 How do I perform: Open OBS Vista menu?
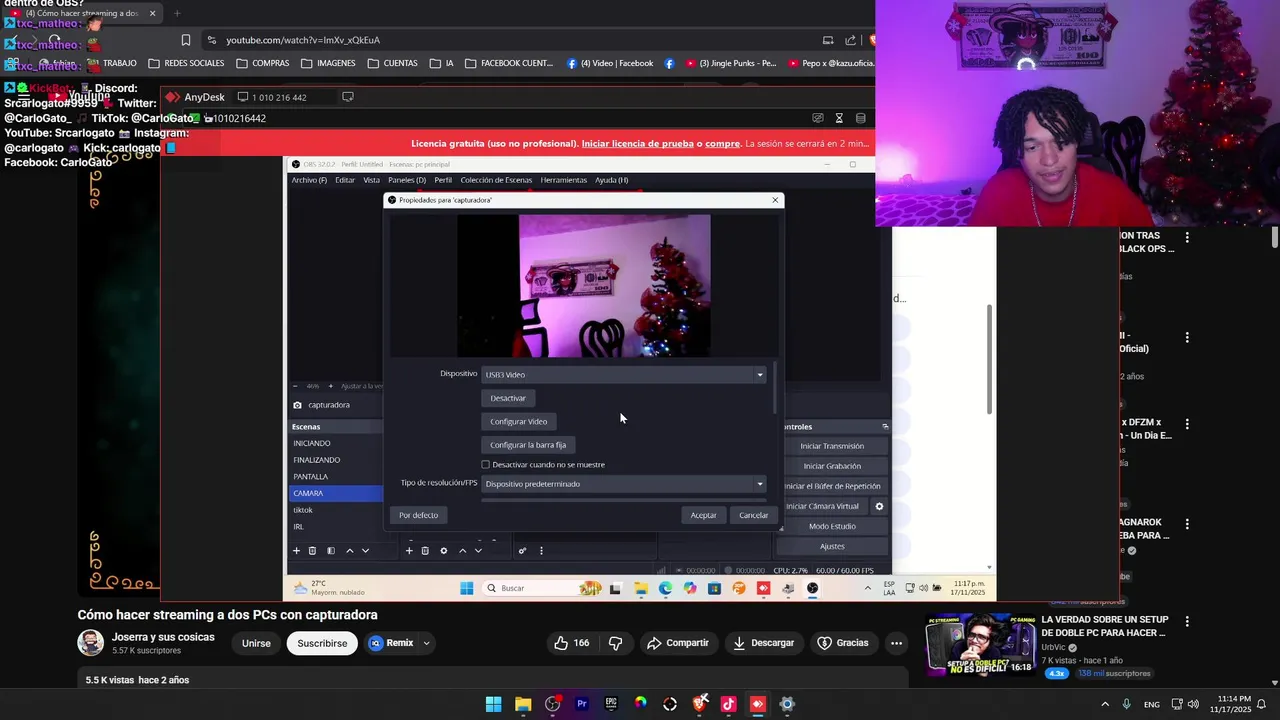(x=371, y=180)
